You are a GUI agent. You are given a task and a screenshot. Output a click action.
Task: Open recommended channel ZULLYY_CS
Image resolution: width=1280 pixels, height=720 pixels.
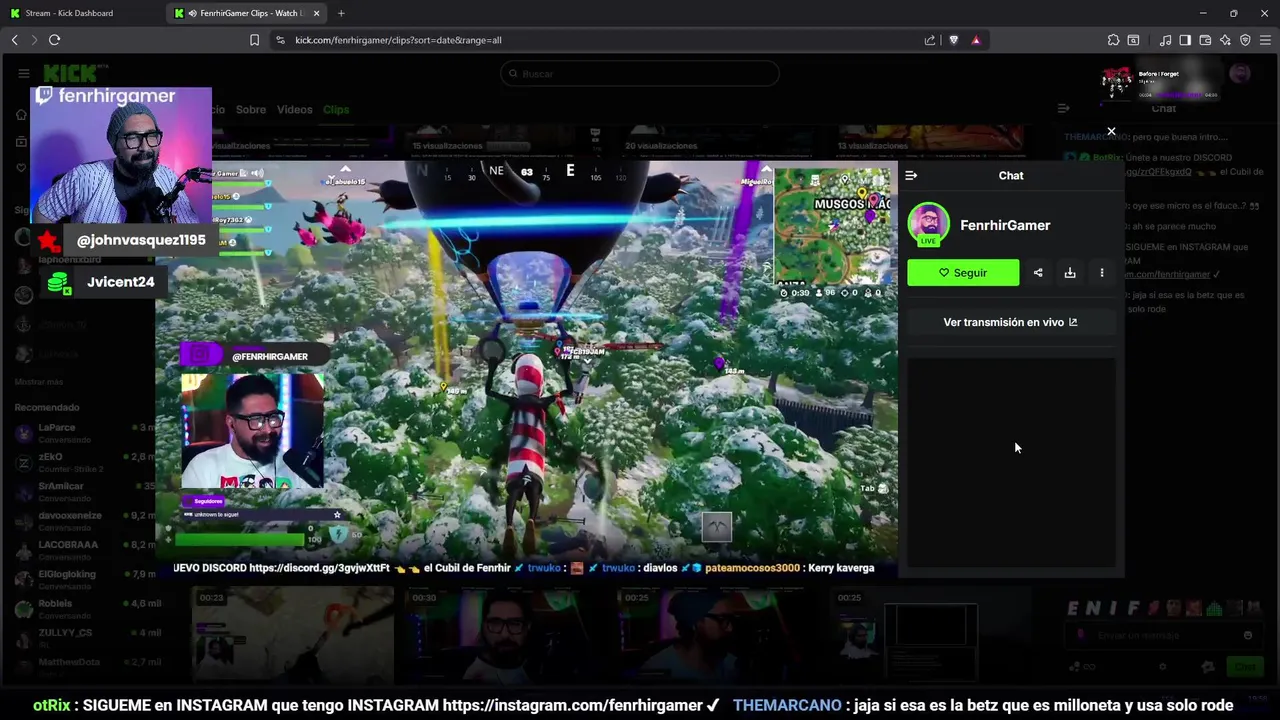tap(86, 637)
